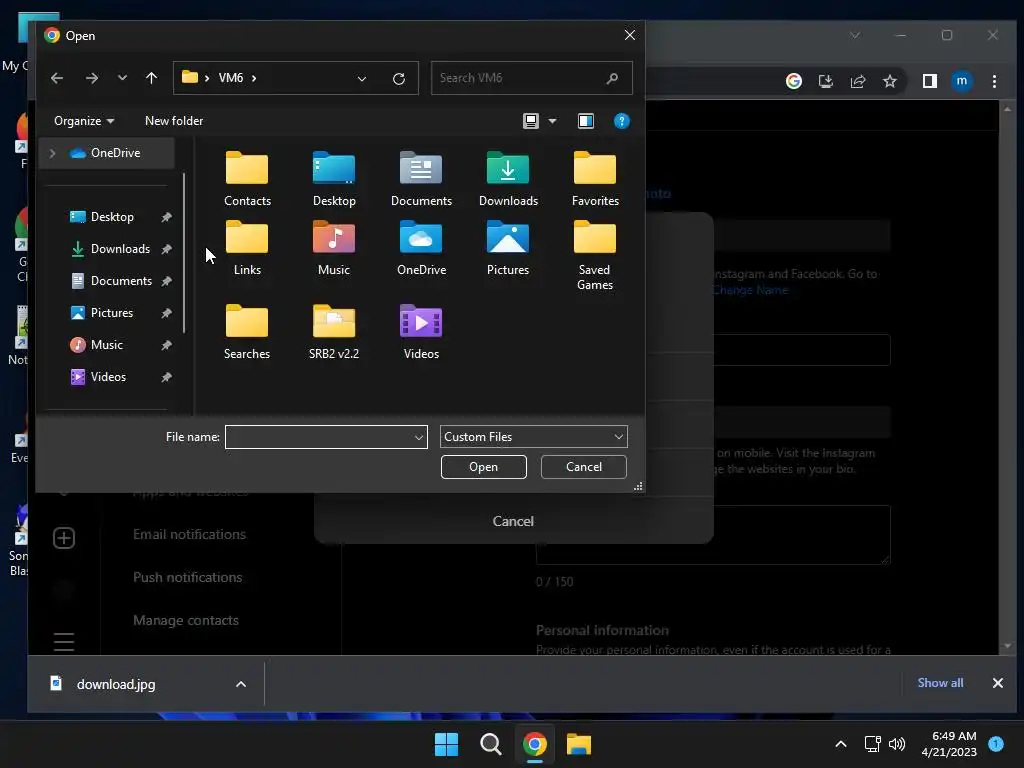
Task: Click the New folder button
Action: click(x=174, y=121)
